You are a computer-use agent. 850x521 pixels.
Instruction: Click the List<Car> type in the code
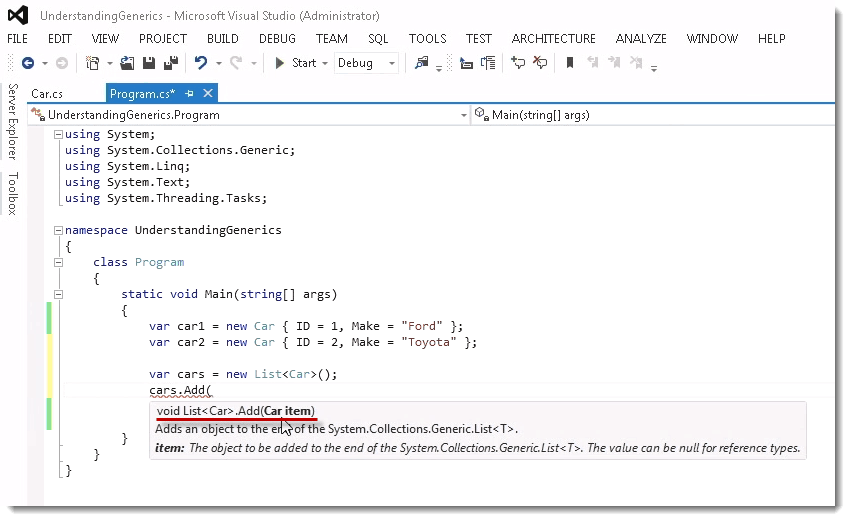tap(288, 375)
